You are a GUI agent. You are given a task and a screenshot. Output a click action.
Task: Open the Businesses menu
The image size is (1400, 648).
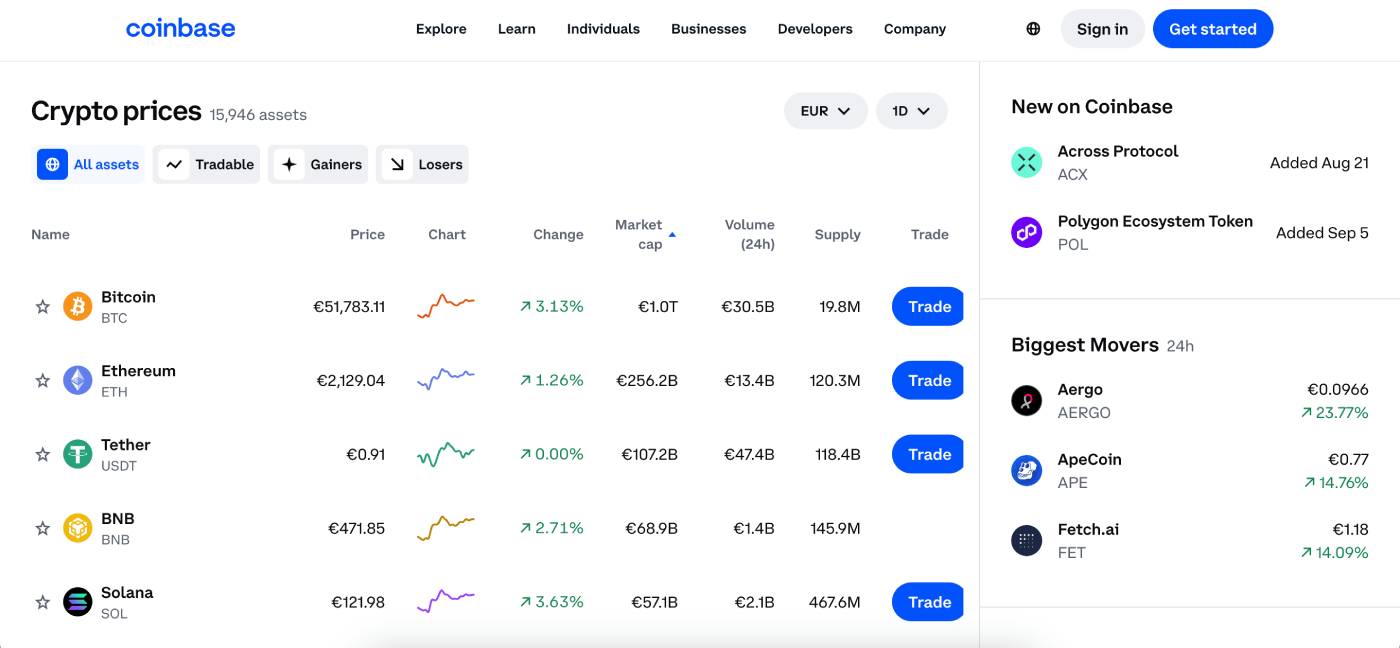pos(709,29)
